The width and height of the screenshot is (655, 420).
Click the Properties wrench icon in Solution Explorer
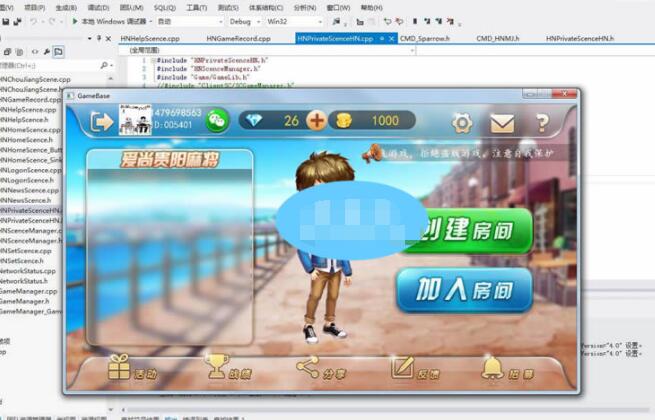coord(47,52)
